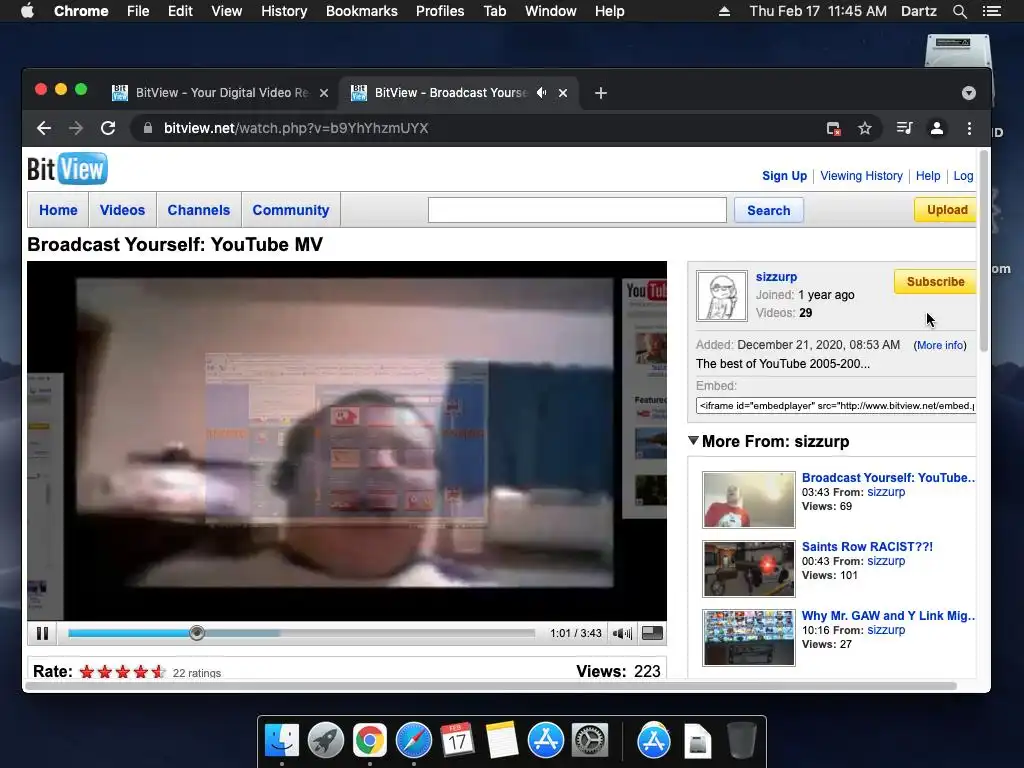Click the video progress bar scrubber handle

click(x=197, y=633)
